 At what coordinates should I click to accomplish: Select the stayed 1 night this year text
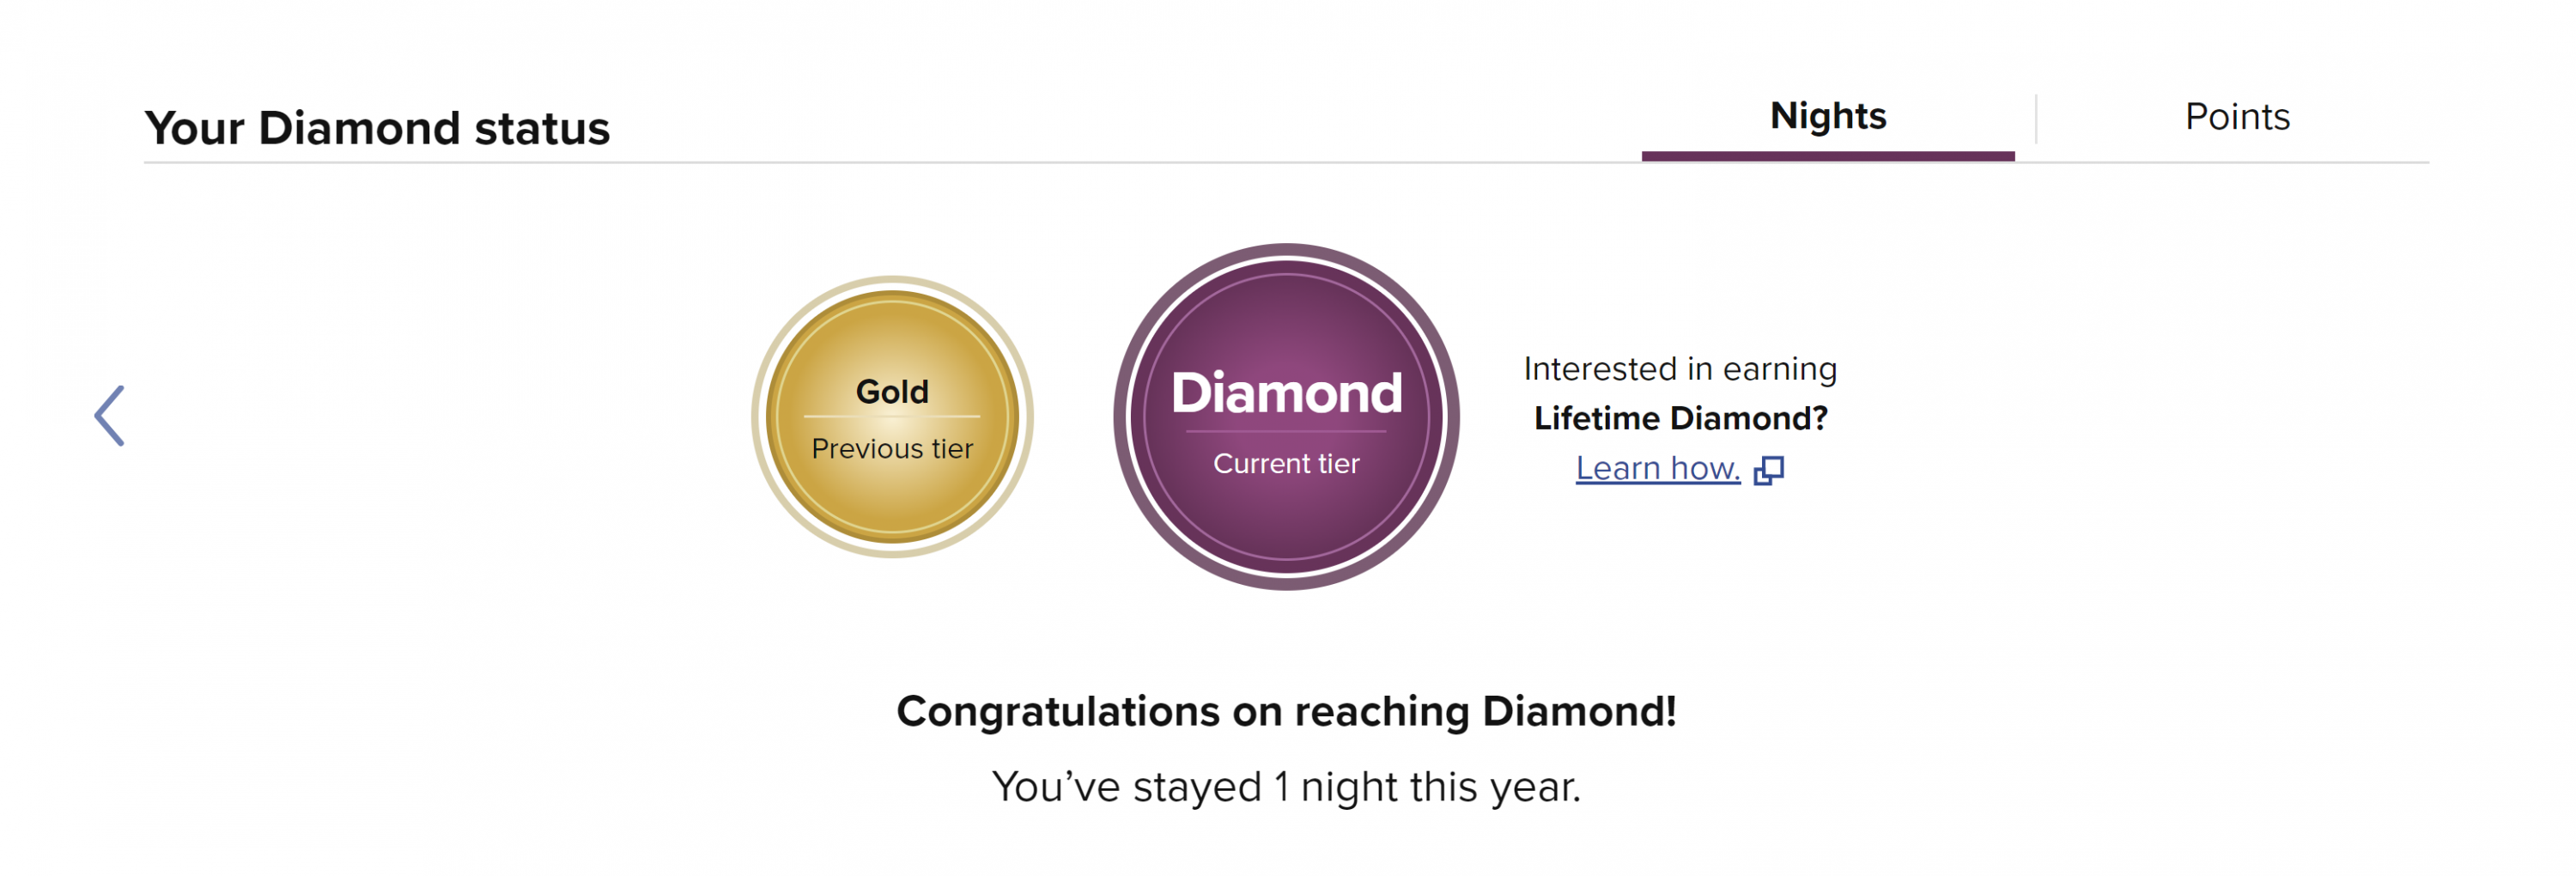coord(1286,787)
